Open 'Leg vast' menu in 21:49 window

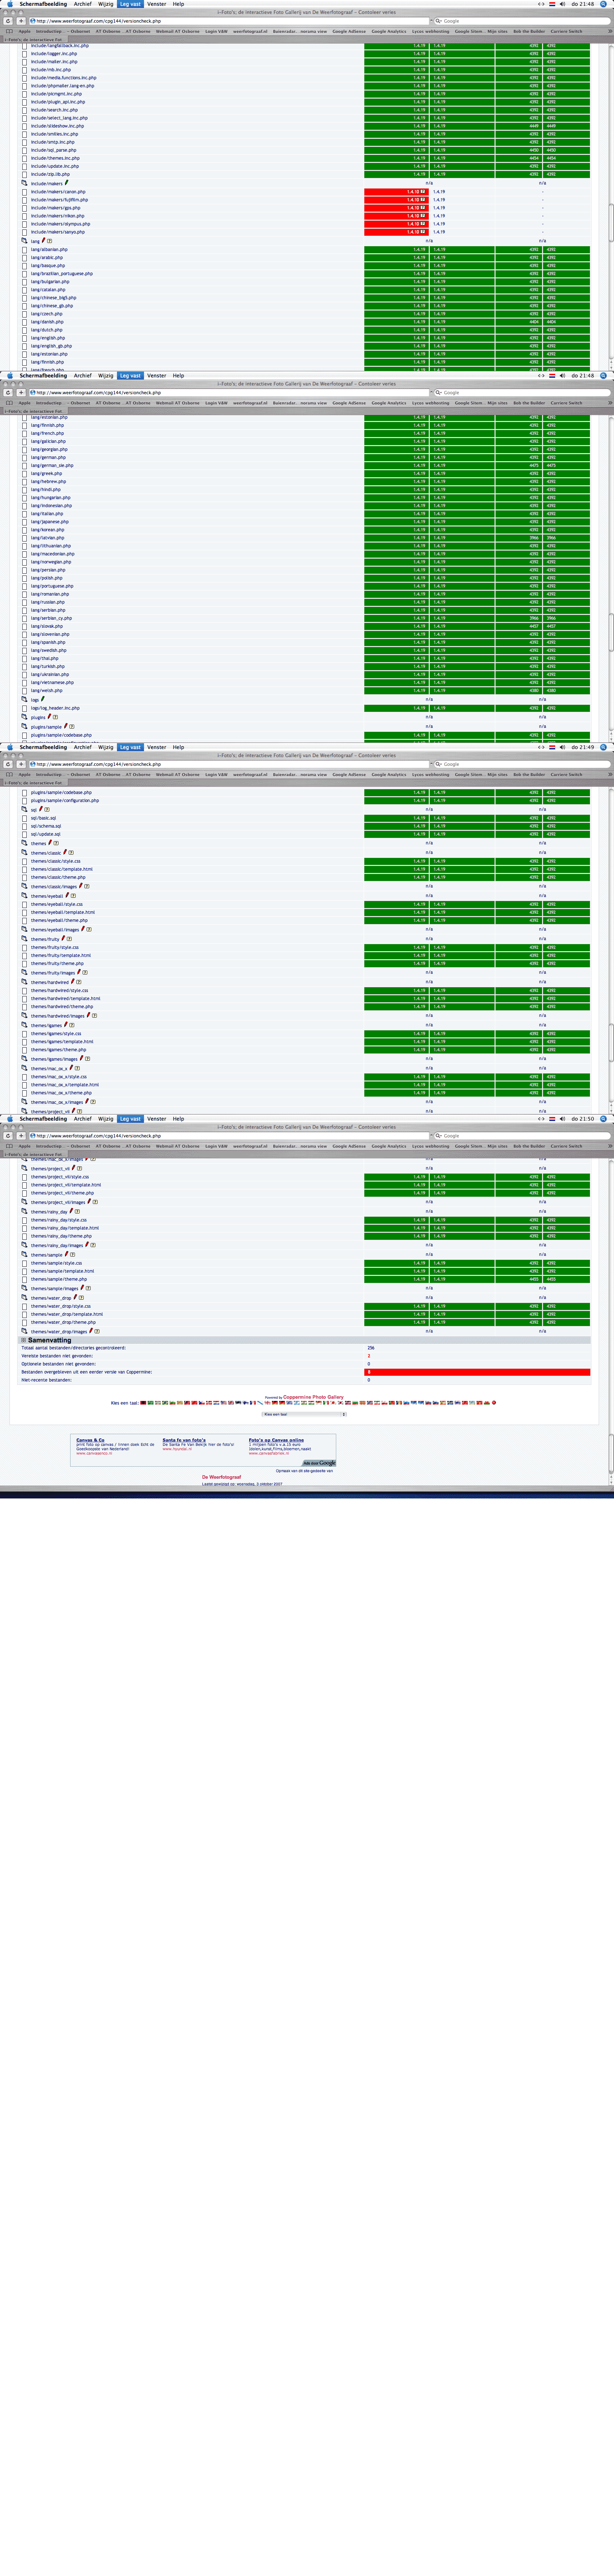click(130, 747)
